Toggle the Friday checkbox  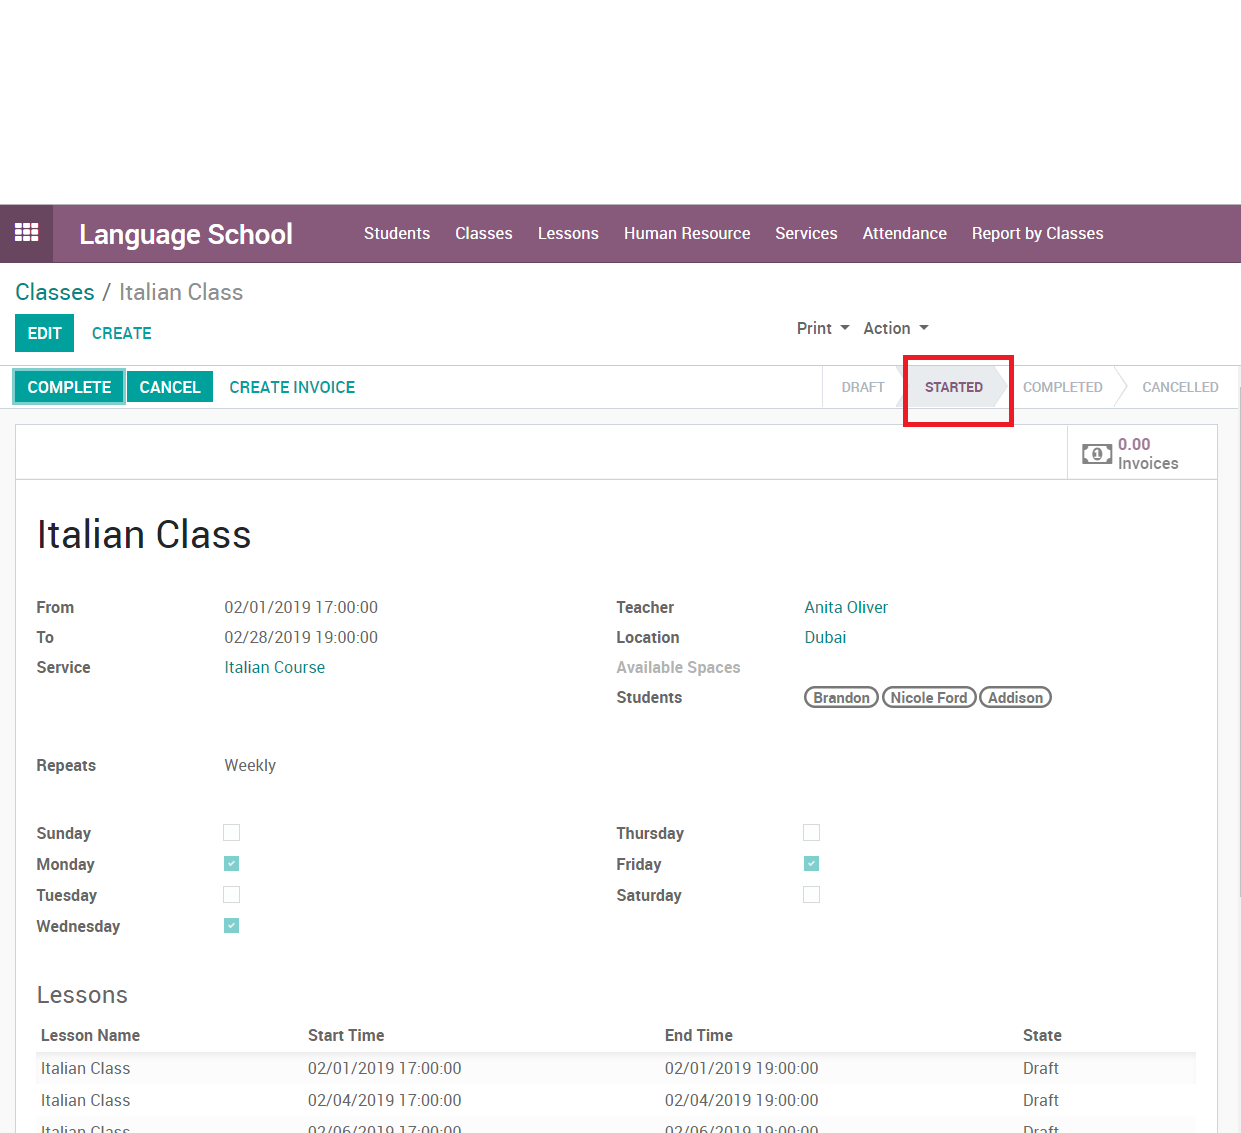tap(811, 864)
